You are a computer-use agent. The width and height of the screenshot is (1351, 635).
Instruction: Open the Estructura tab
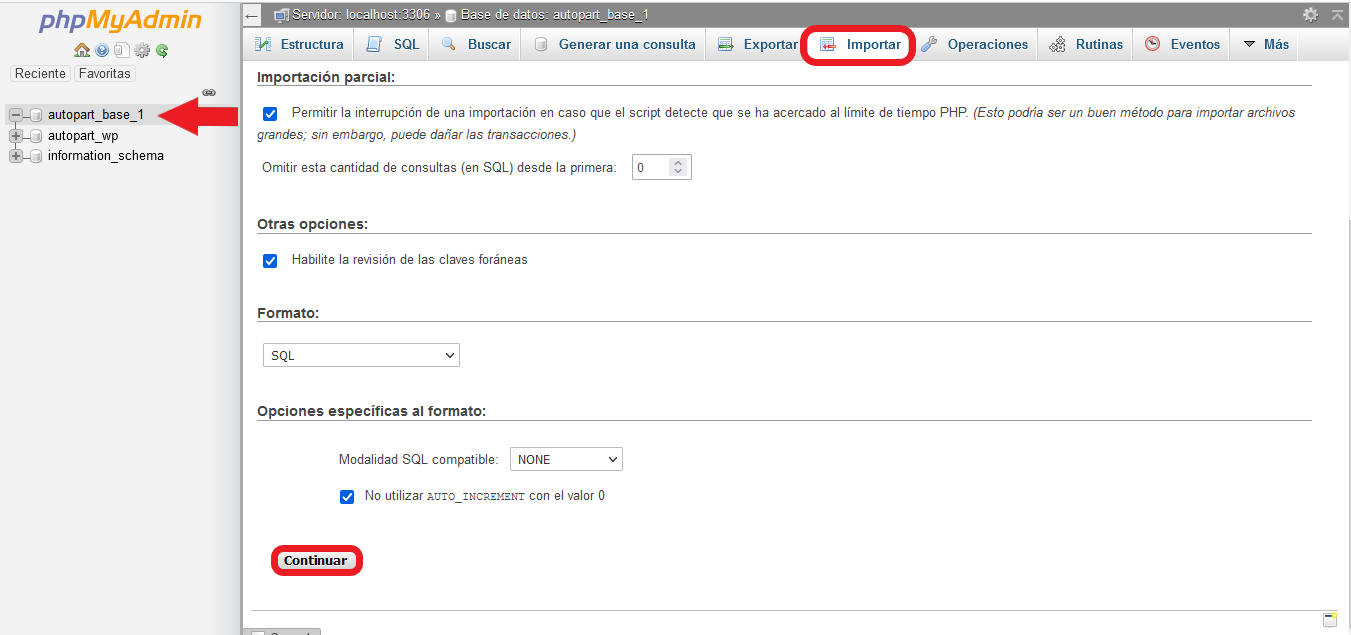click(299, 45)
